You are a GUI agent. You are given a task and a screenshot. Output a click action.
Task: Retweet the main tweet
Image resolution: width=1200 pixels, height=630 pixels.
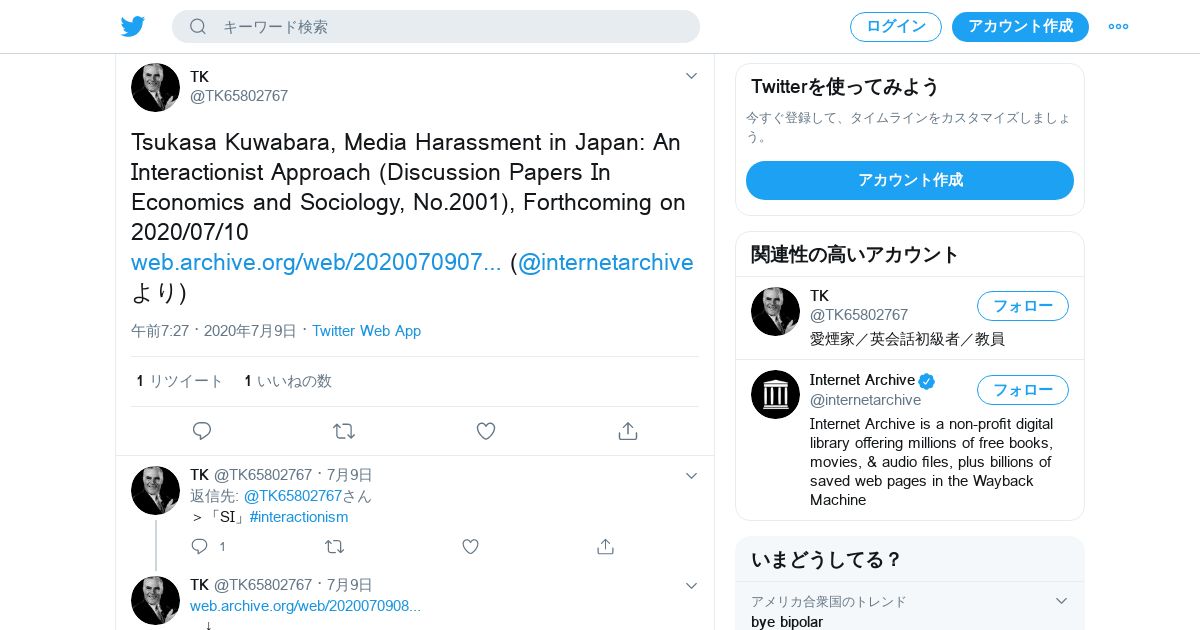(x=344, y=431)
